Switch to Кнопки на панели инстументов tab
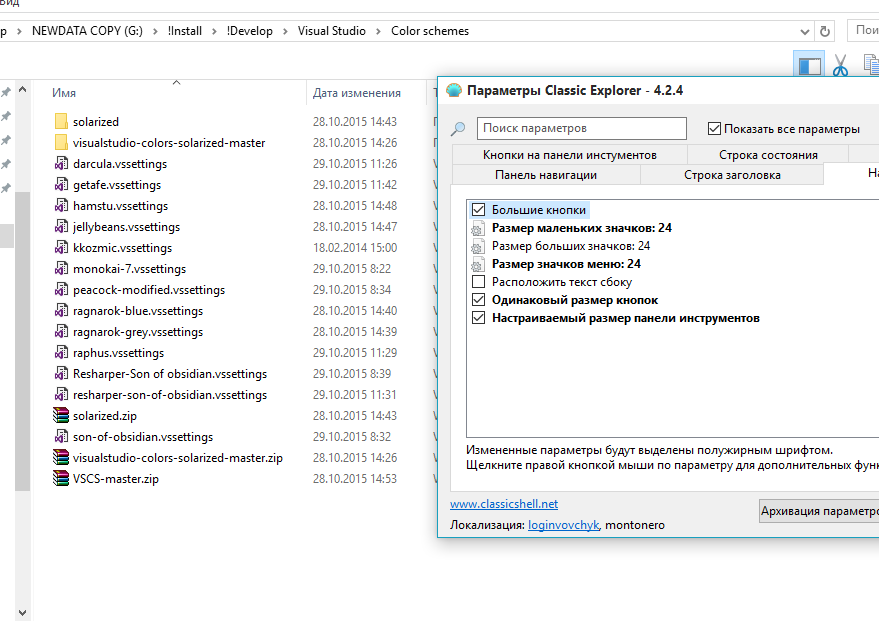The width and height of the screenshot is (879, 630). (x=570, y=155)
